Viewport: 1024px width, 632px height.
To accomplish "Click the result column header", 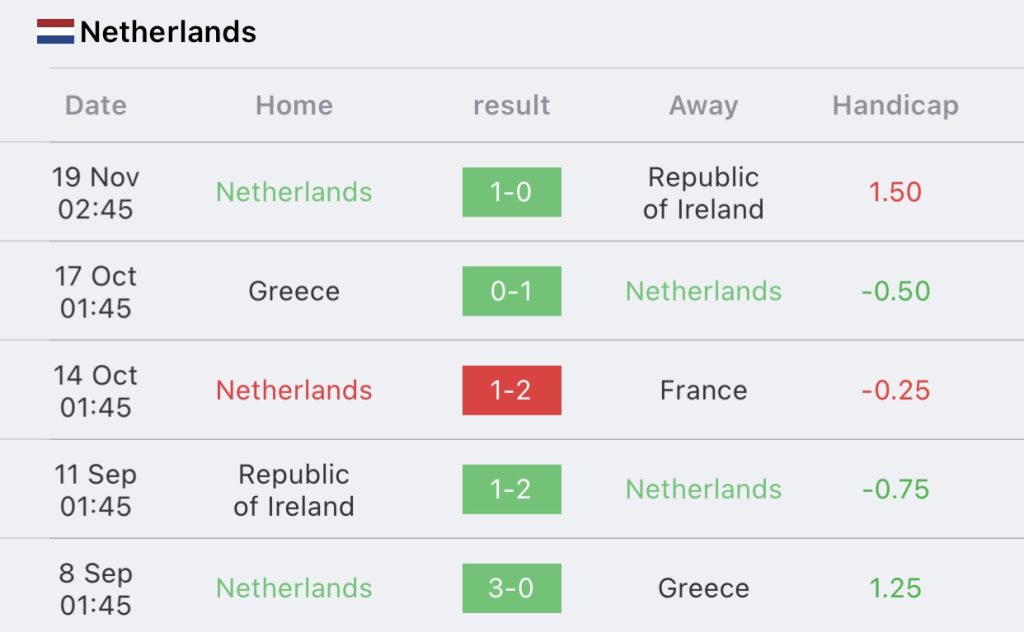I will click(511, 105).
